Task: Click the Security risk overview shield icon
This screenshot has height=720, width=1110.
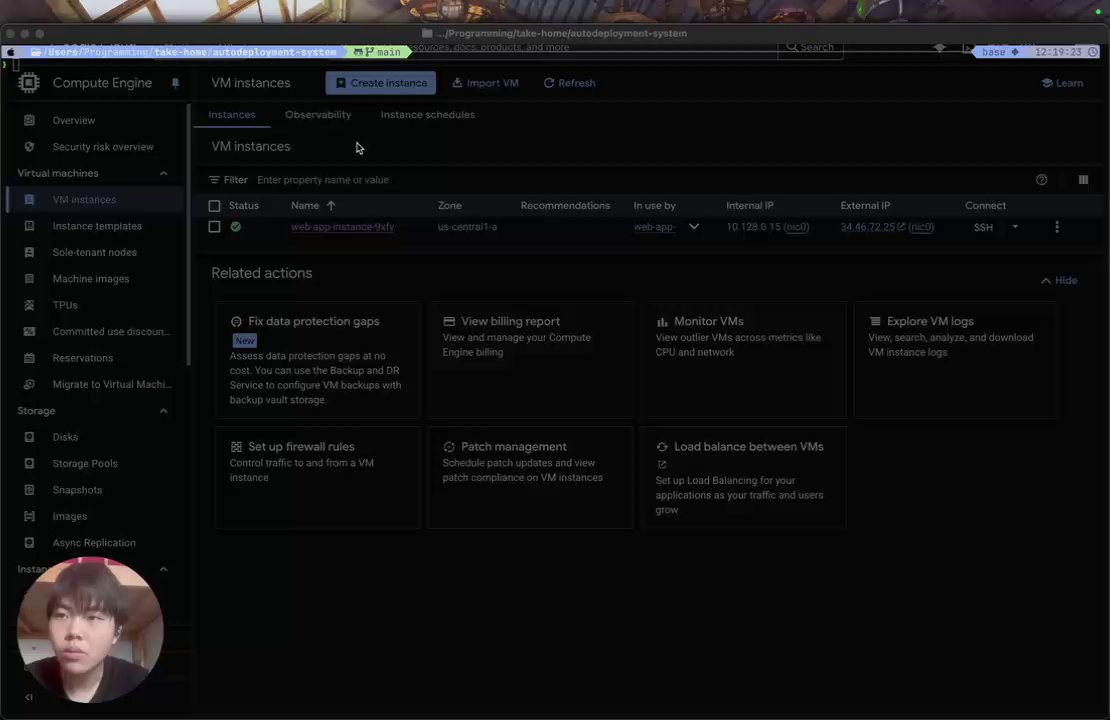Action: [x=29, y=147]
